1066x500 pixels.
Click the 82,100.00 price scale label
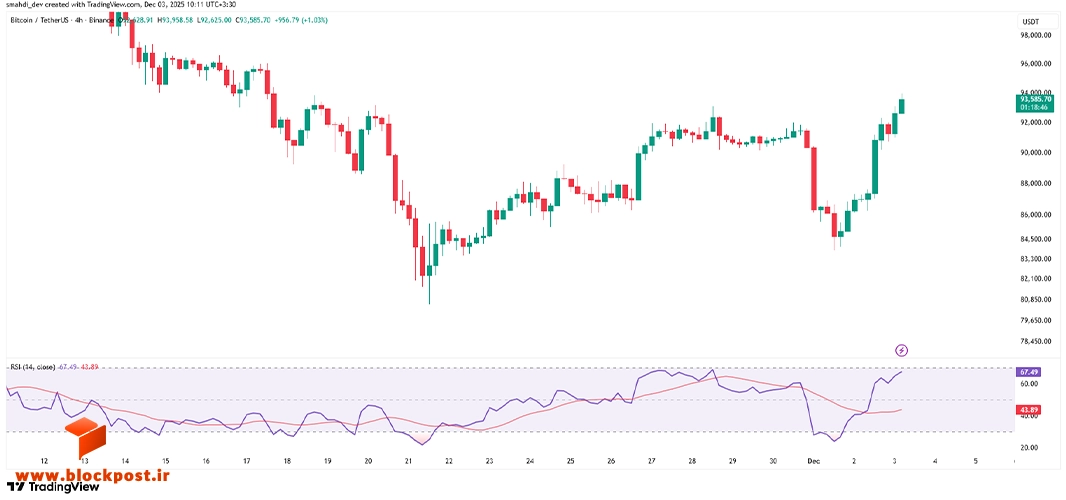coord(1037,278)
